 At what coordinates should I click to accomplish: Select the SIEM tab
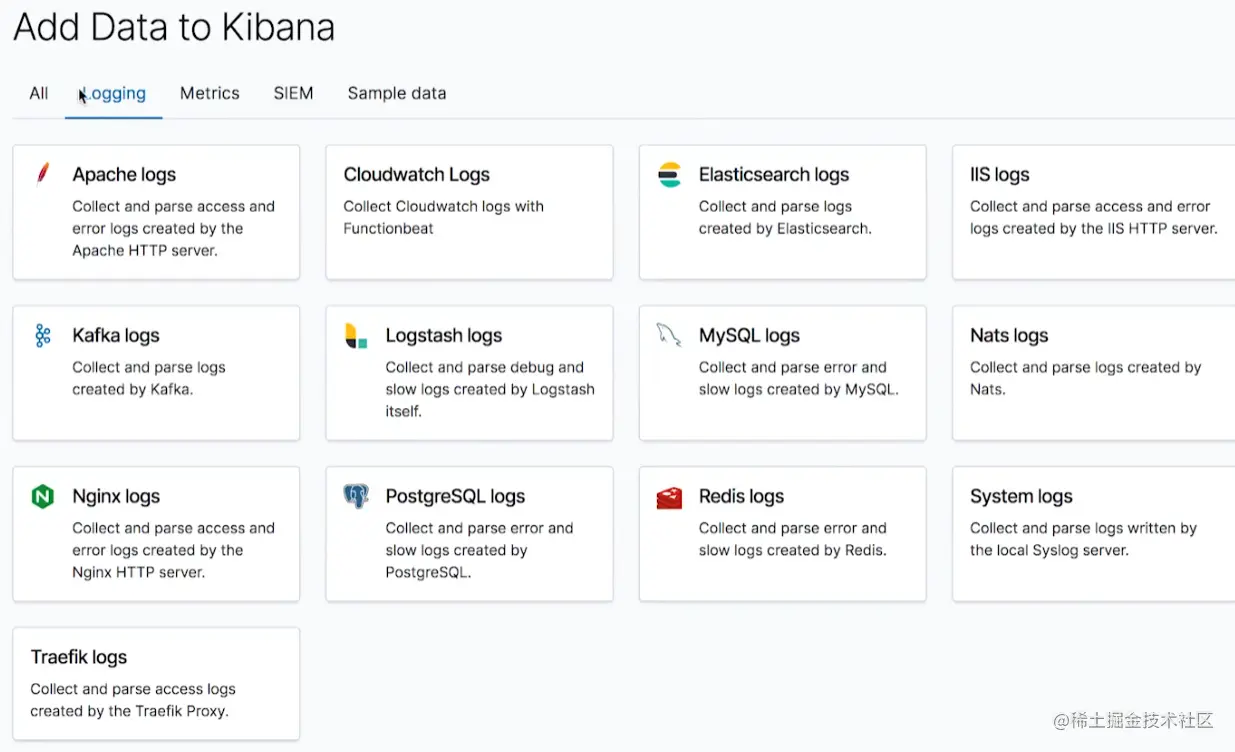[293, 93]
